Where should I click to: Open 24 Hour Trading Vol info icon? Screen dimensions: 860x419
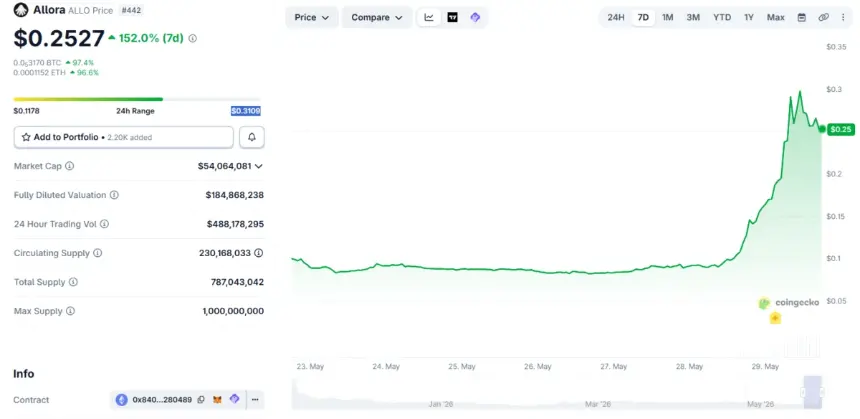point(104,224)
